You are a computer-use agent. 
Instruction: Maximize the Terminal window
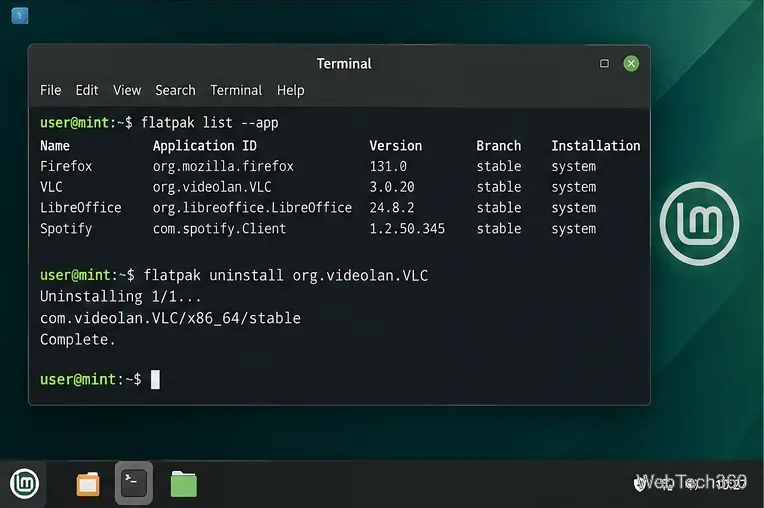(x=604, y=63)
